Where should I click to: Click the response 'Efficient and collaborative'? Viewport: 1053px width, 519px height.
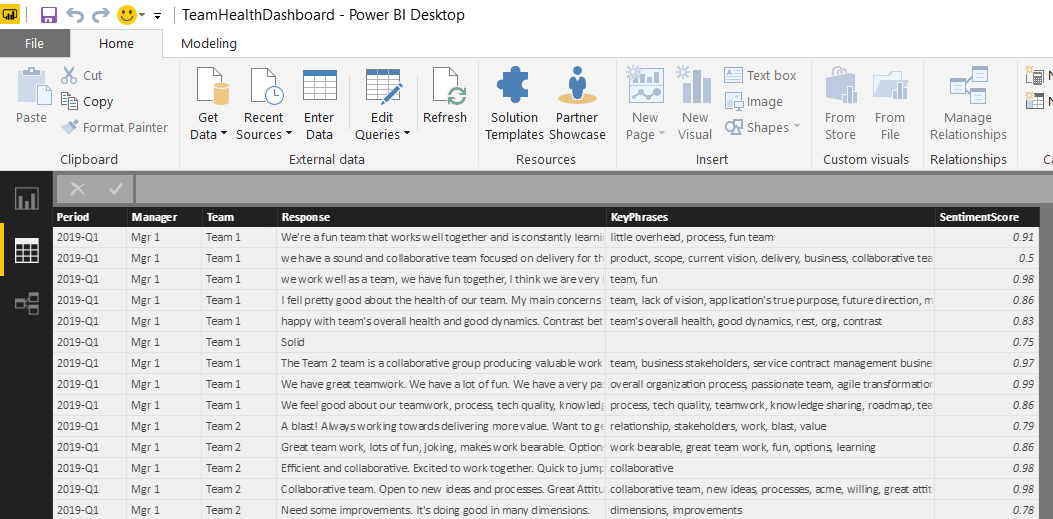[x=441, y=468]
